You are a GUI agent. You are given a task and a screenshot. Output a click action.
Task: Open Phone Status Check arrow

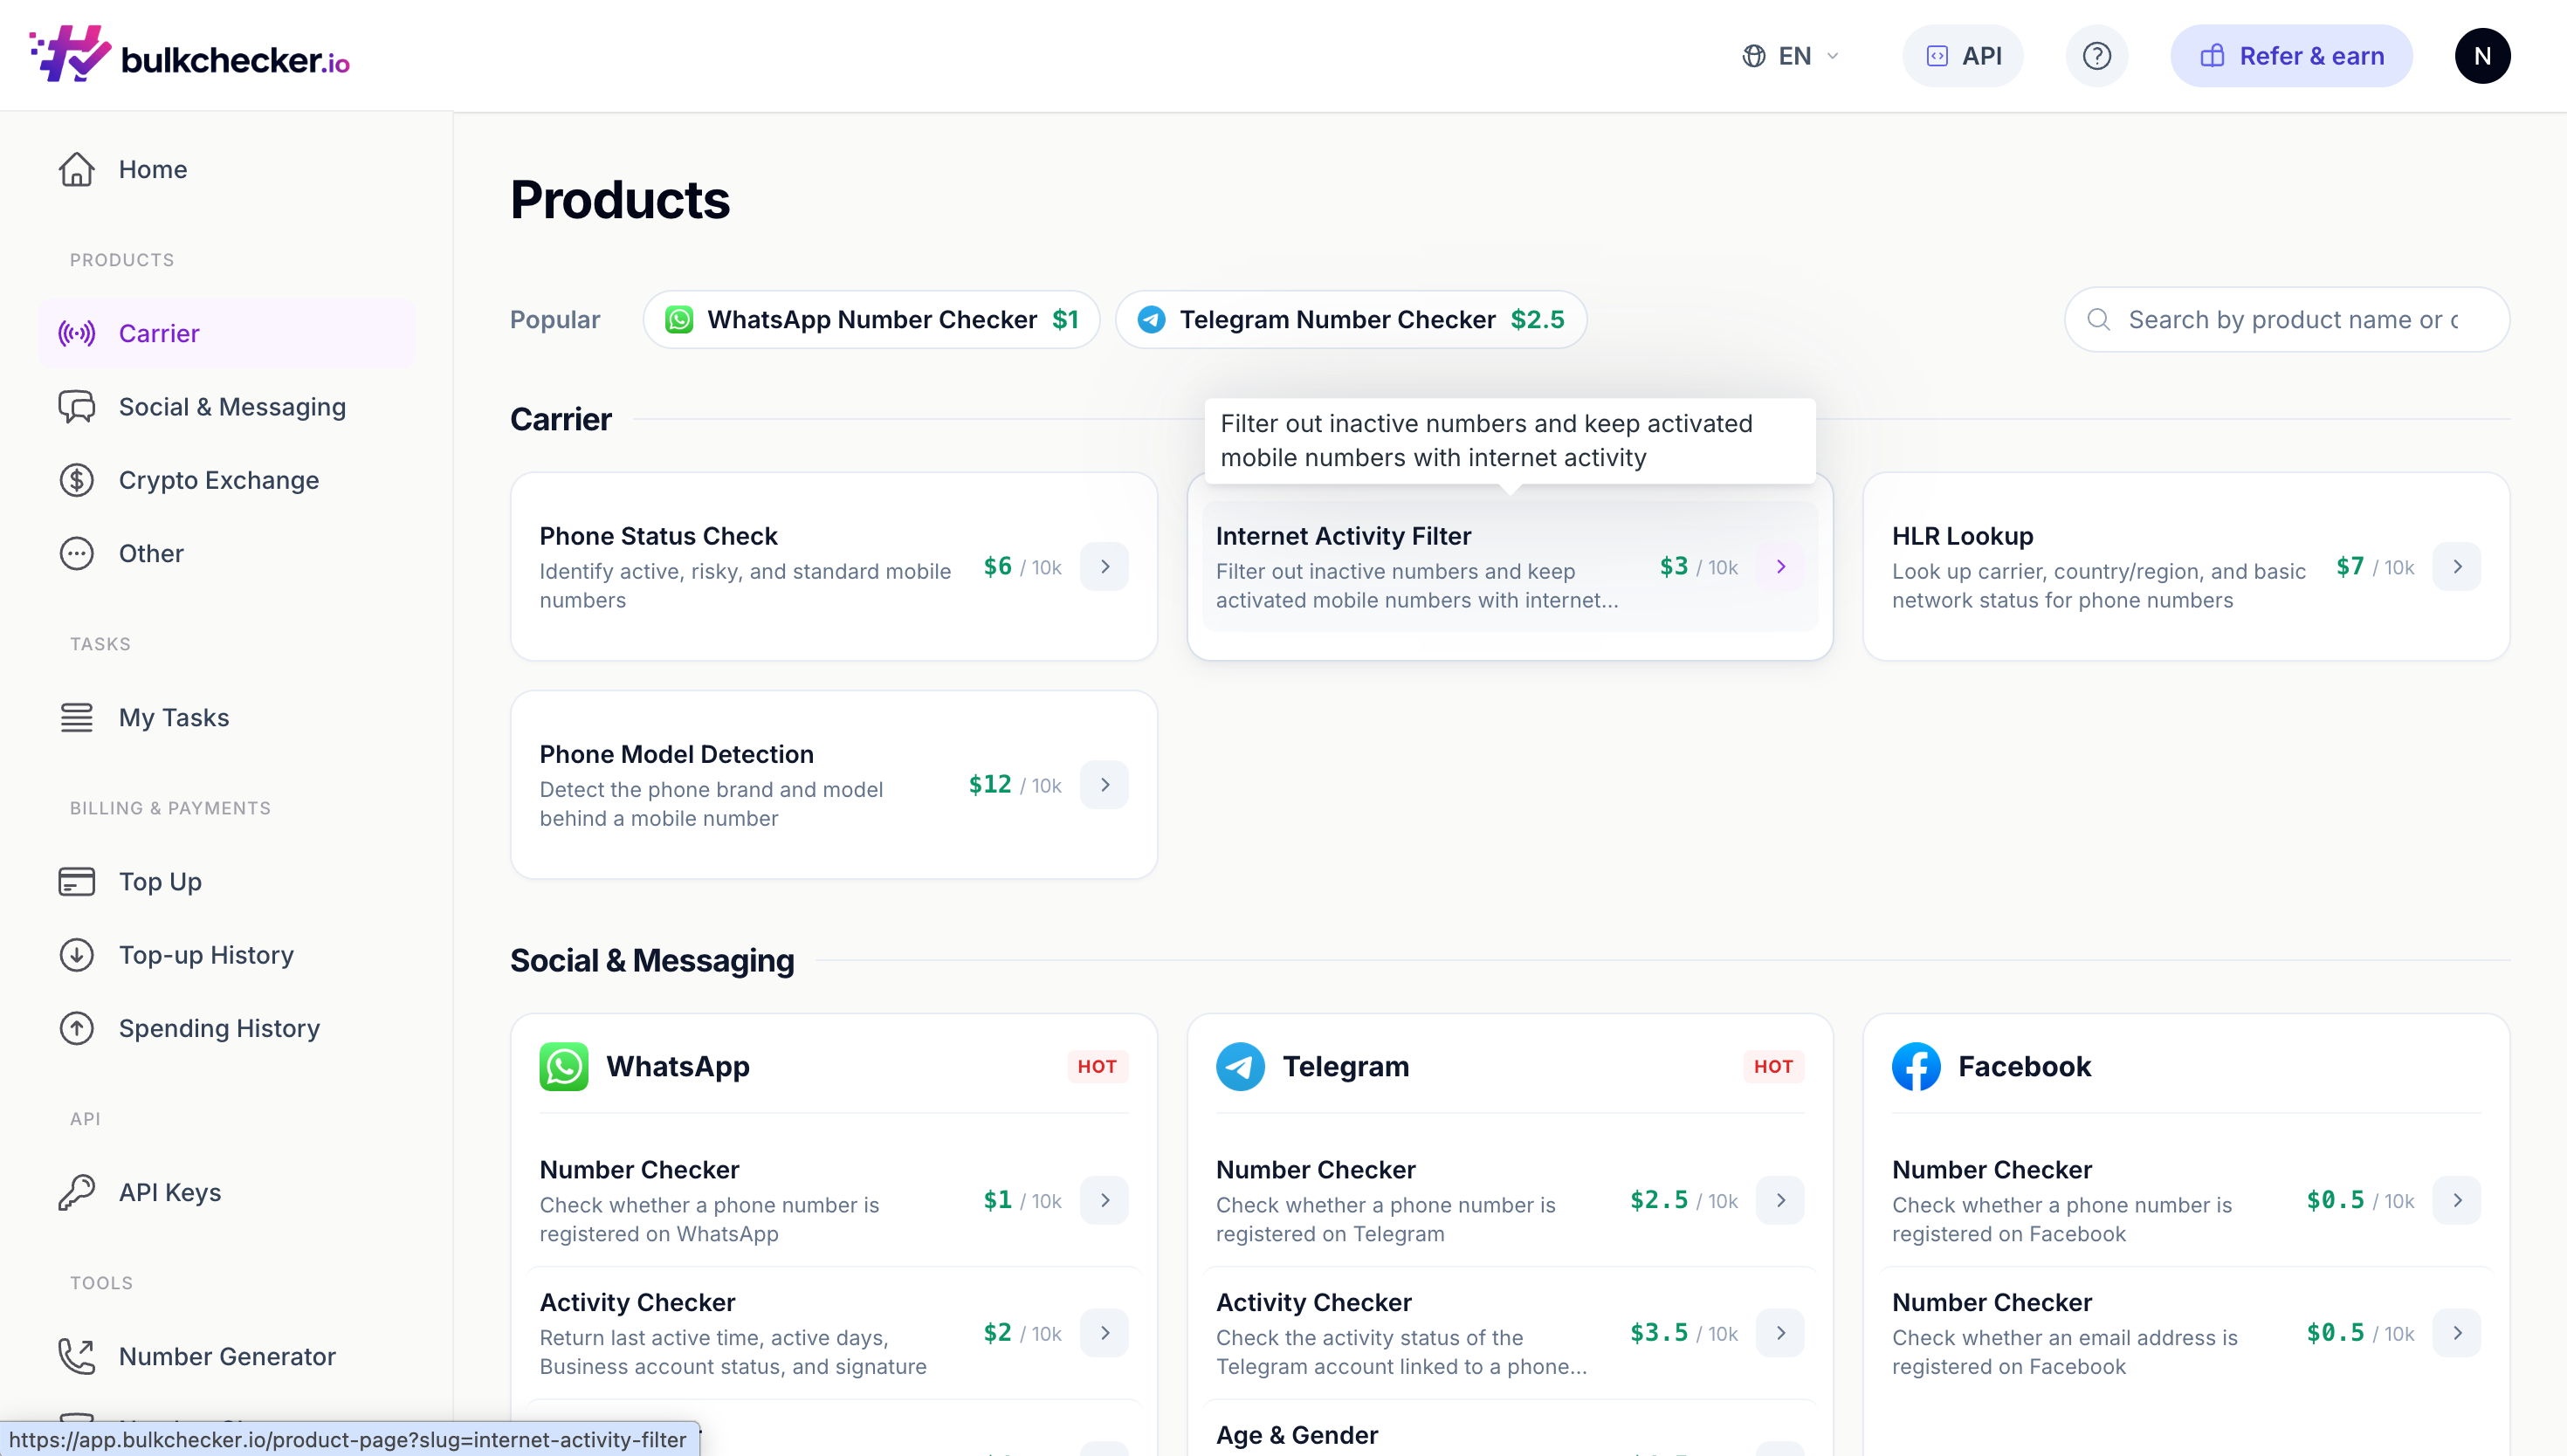(1104, 566)
